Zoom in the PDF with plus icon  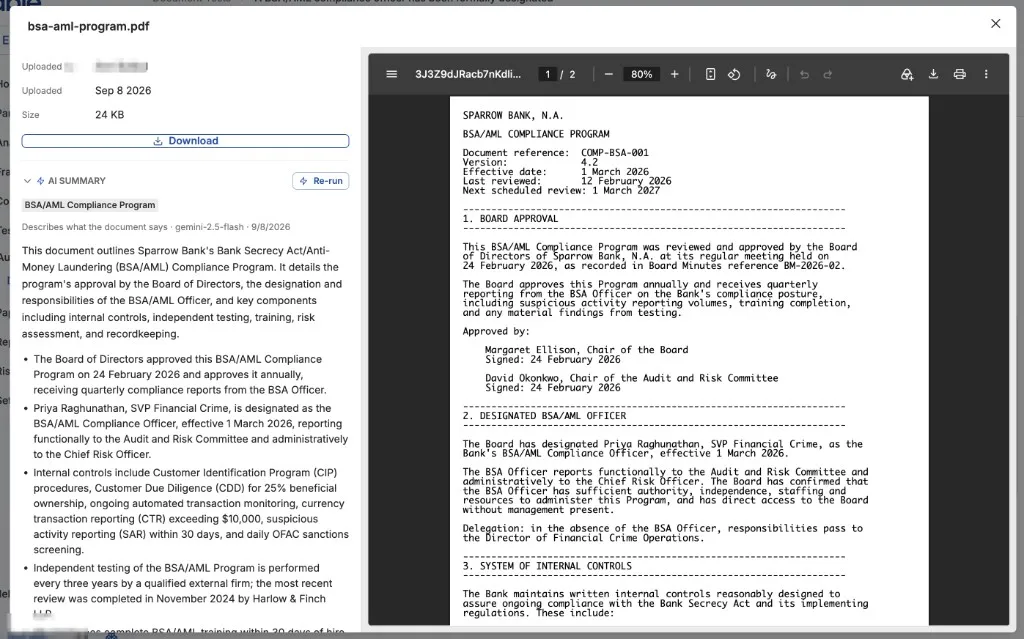coord(675,74)
